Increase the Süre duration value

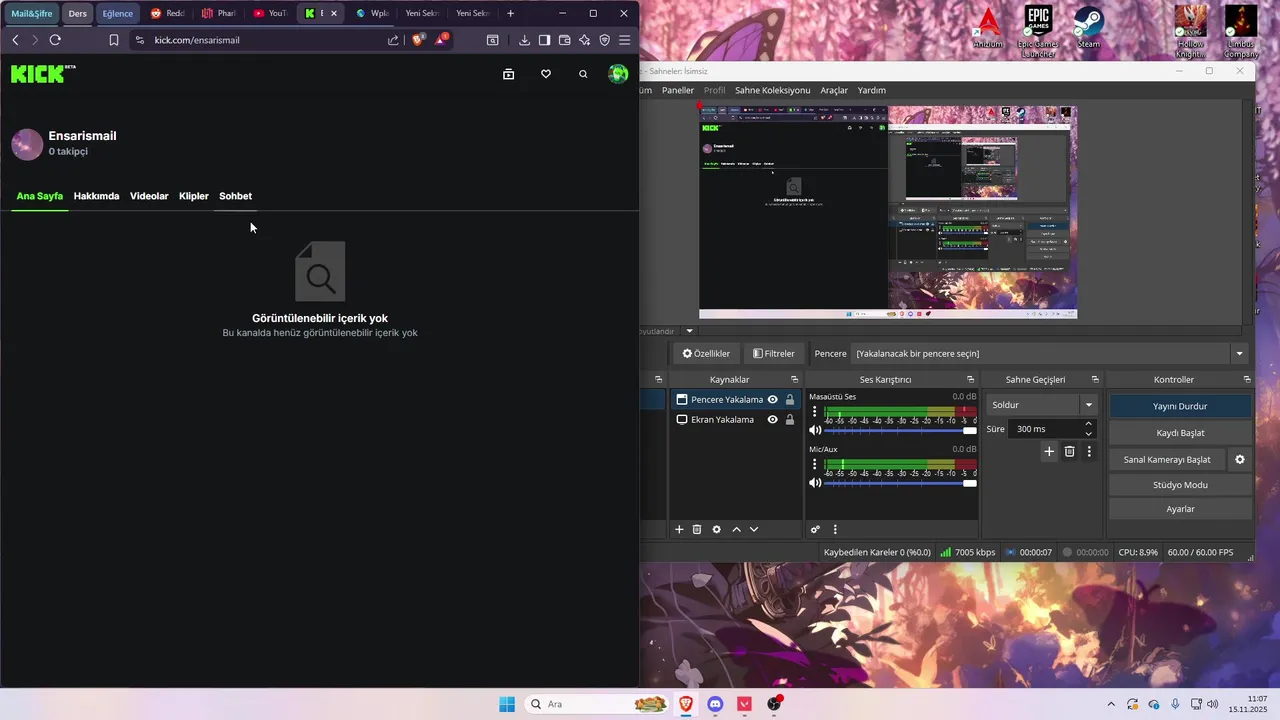1089,424
